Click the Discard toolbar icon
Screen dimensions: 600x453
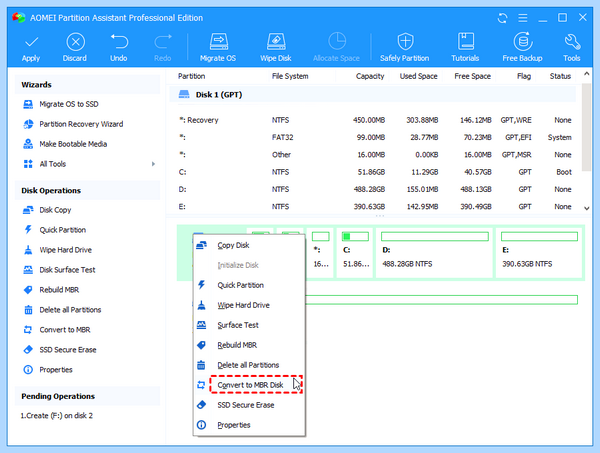(x=75, y=48)
